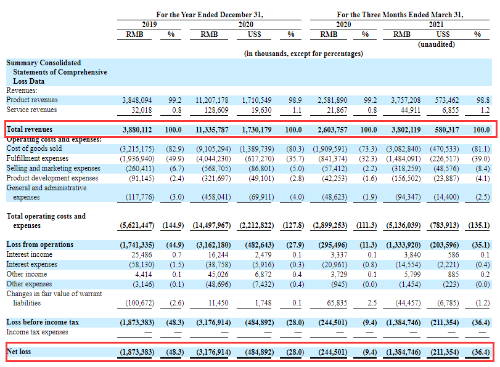
Task: Select Loss before income tax label
Action: point(43,322)
